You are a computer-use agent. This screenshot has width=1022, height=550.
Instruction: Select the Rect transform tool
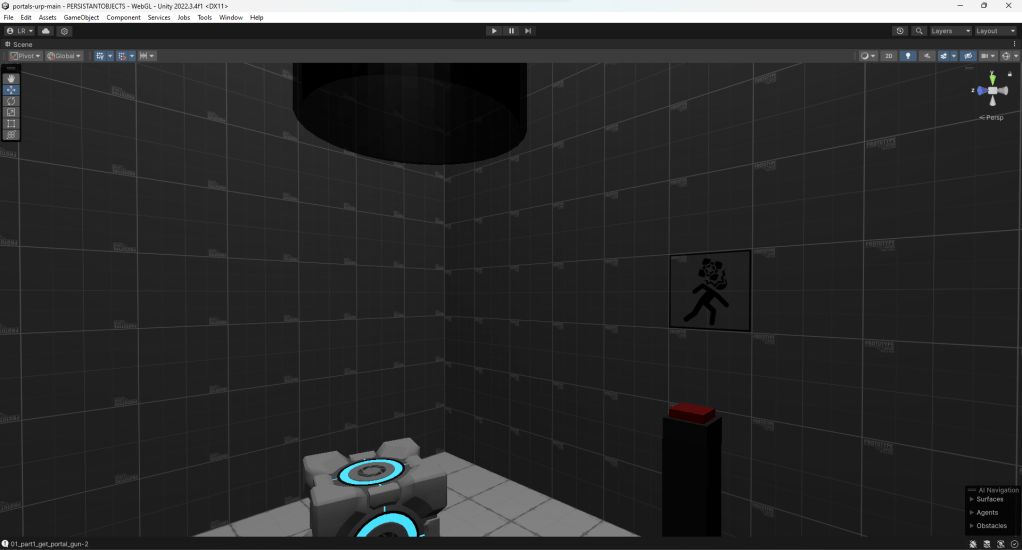(12, 123)
